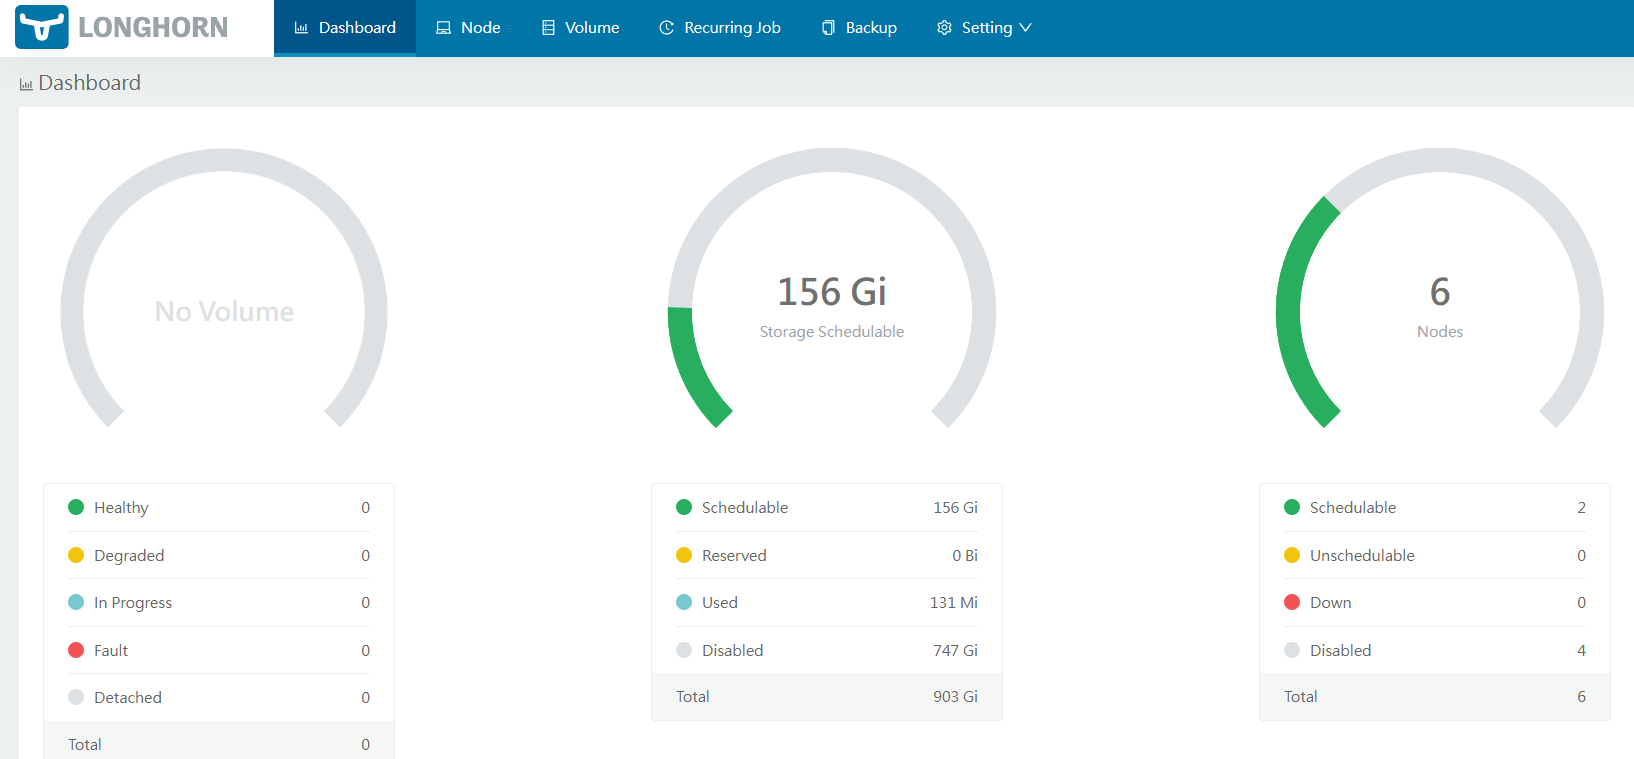This screenshot has height=759, width=1634.
Task: Click the green segment of nodes gauge
Action: [x=1298, y=310]
